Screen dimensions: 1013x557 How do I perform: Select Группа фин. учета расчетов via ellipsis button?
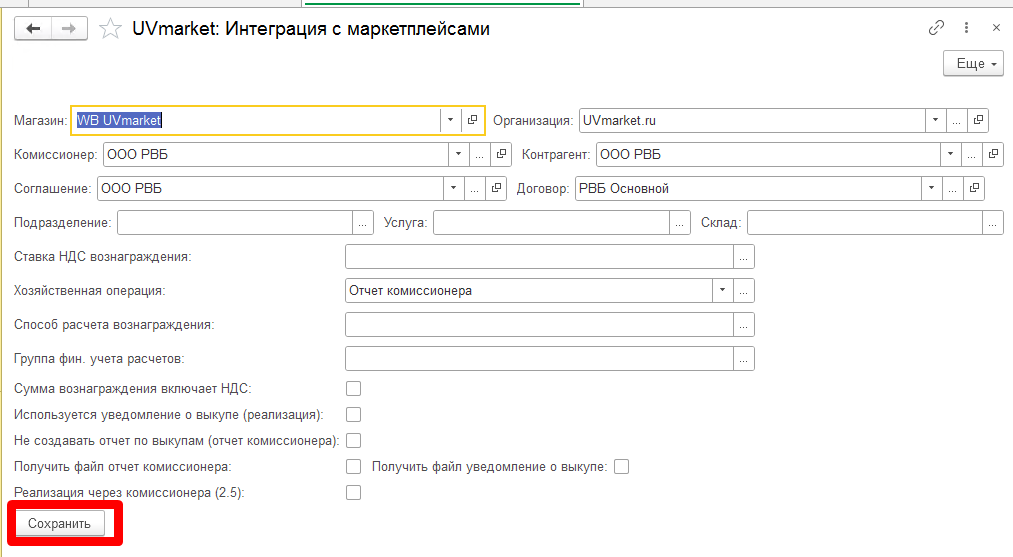click(x=744, y=359)
